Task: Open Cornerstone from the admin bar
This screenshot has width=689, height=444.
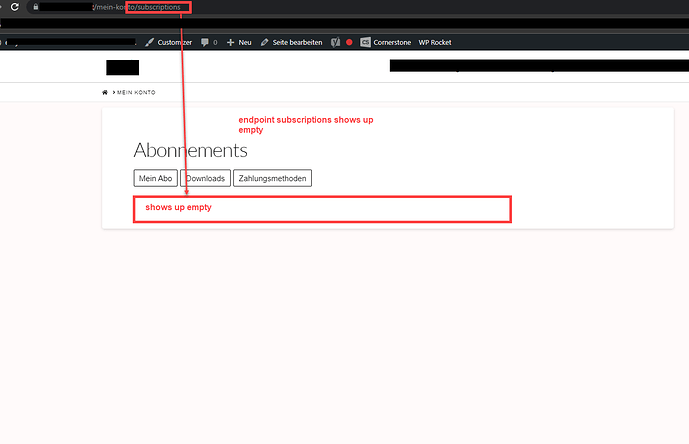Action: point(387,42)
